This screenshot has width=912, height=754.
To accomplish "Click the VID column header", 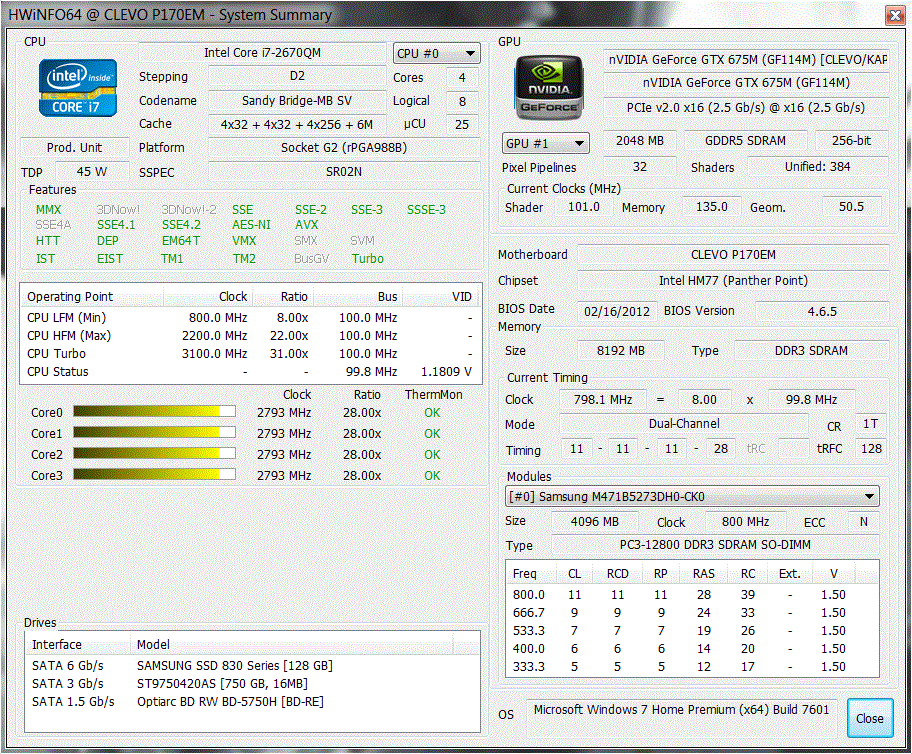I will click(x=441, y=297).
